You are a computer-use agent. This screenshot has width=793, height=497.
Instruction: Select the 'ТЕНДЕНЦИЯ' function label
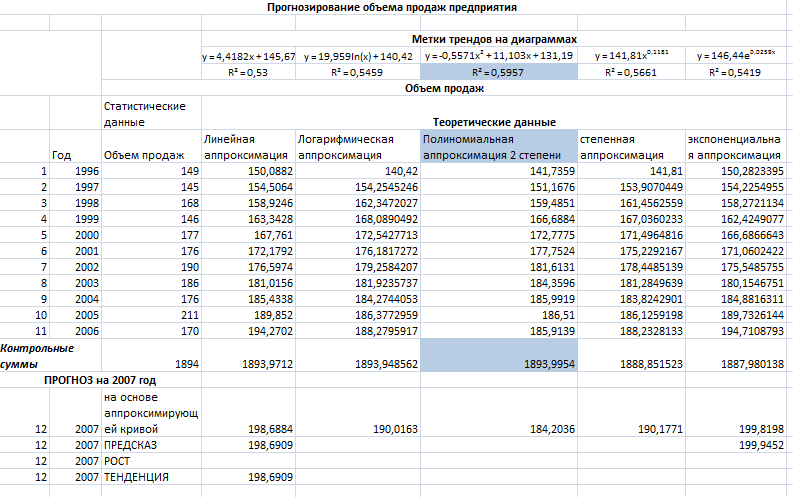pyautogui.click(x=136, y=477)
